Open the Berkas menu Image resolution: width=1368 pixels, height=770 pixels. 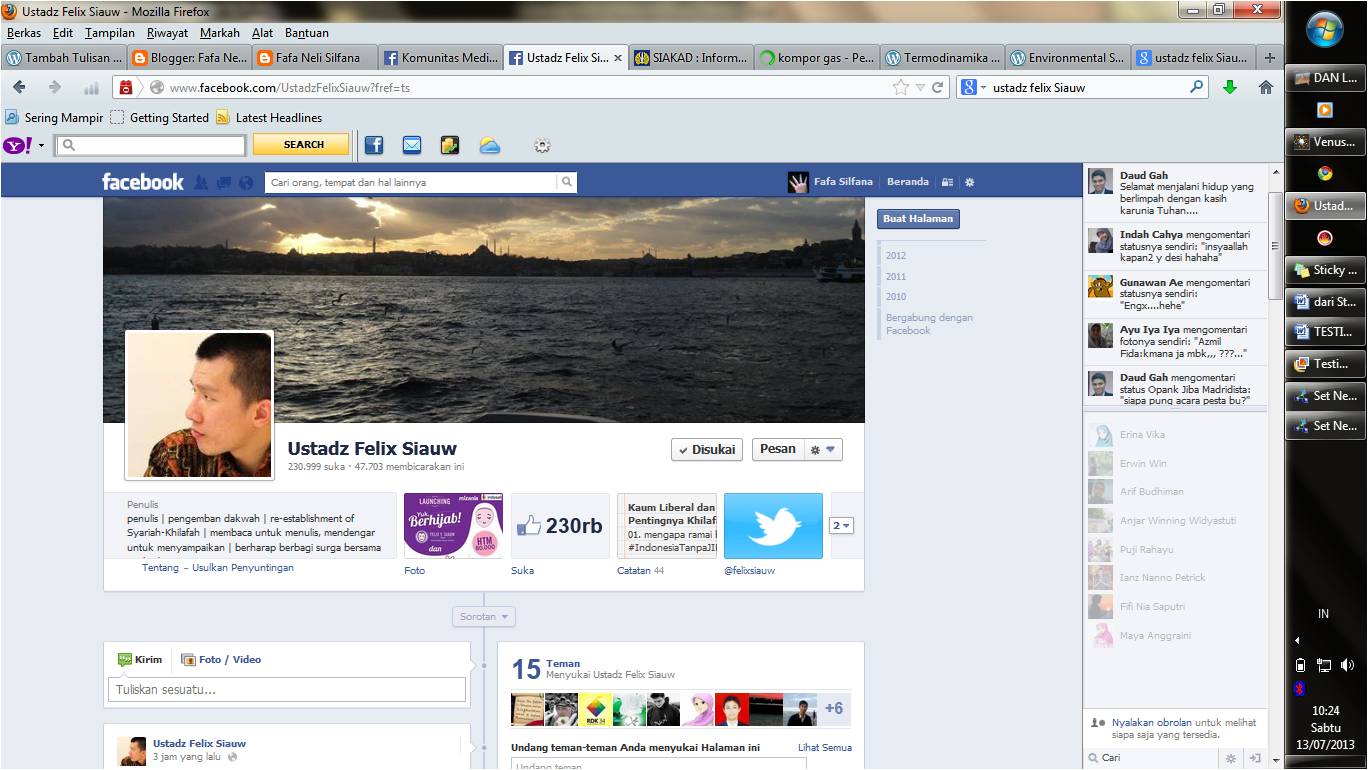tap(24, 33)
